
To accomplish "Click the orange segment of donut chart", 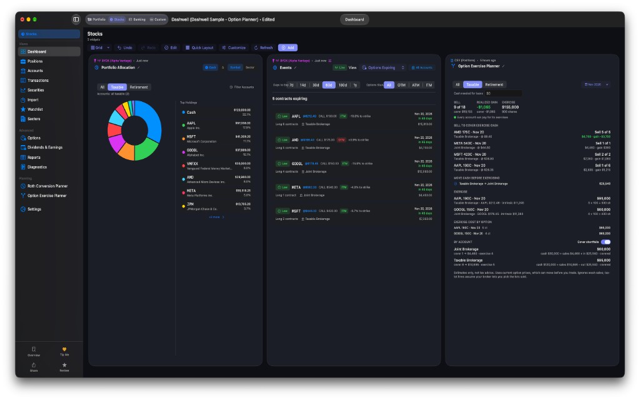I will pyautogui.click(x=127, y=152).
